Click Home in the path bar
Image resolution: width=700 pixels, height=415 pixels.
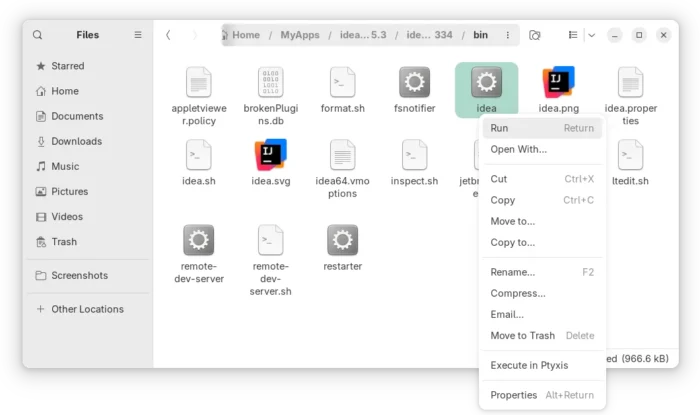245,35
